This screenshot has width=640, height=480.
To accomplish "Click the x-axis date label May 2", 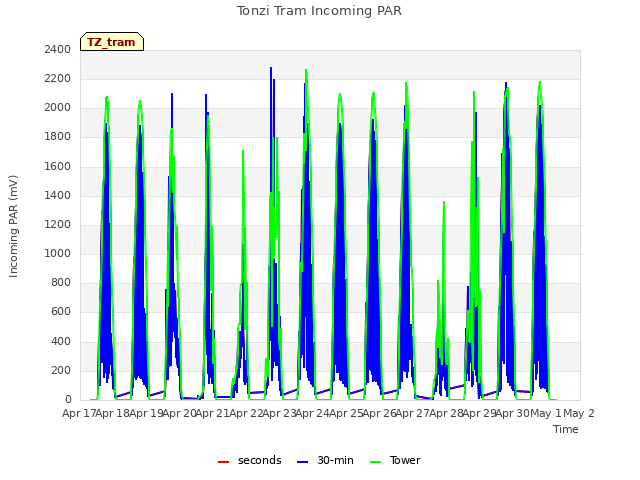I will tap(579, 413).
